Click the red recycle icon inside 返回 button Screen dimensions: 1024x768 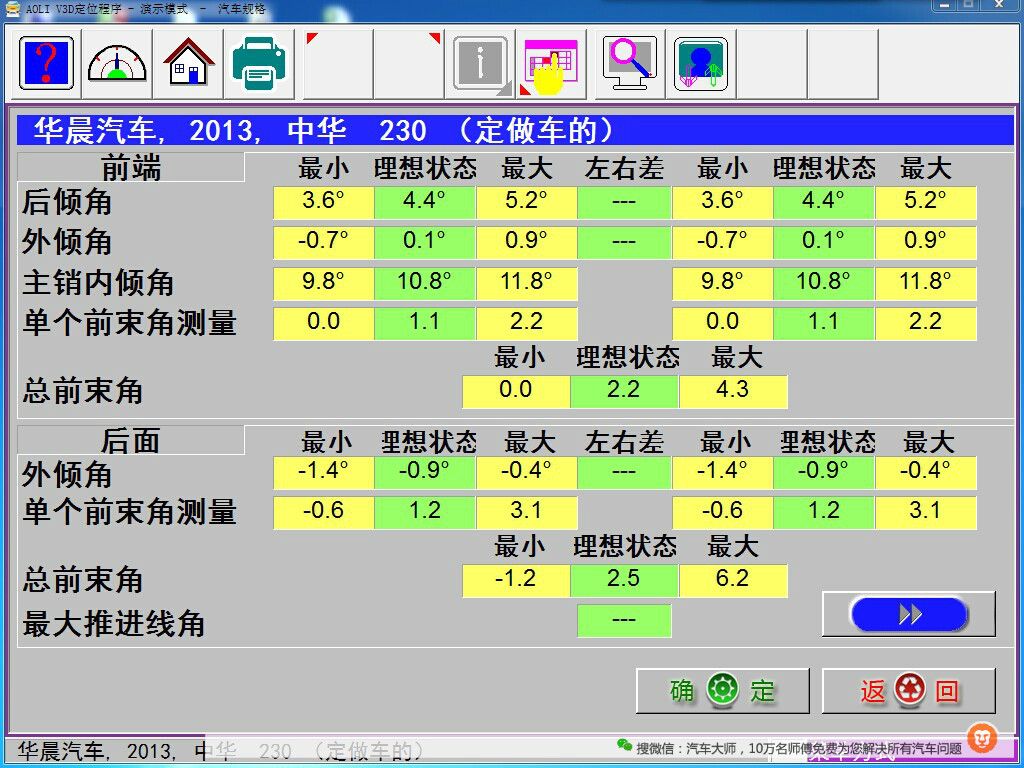click(908, 689)
